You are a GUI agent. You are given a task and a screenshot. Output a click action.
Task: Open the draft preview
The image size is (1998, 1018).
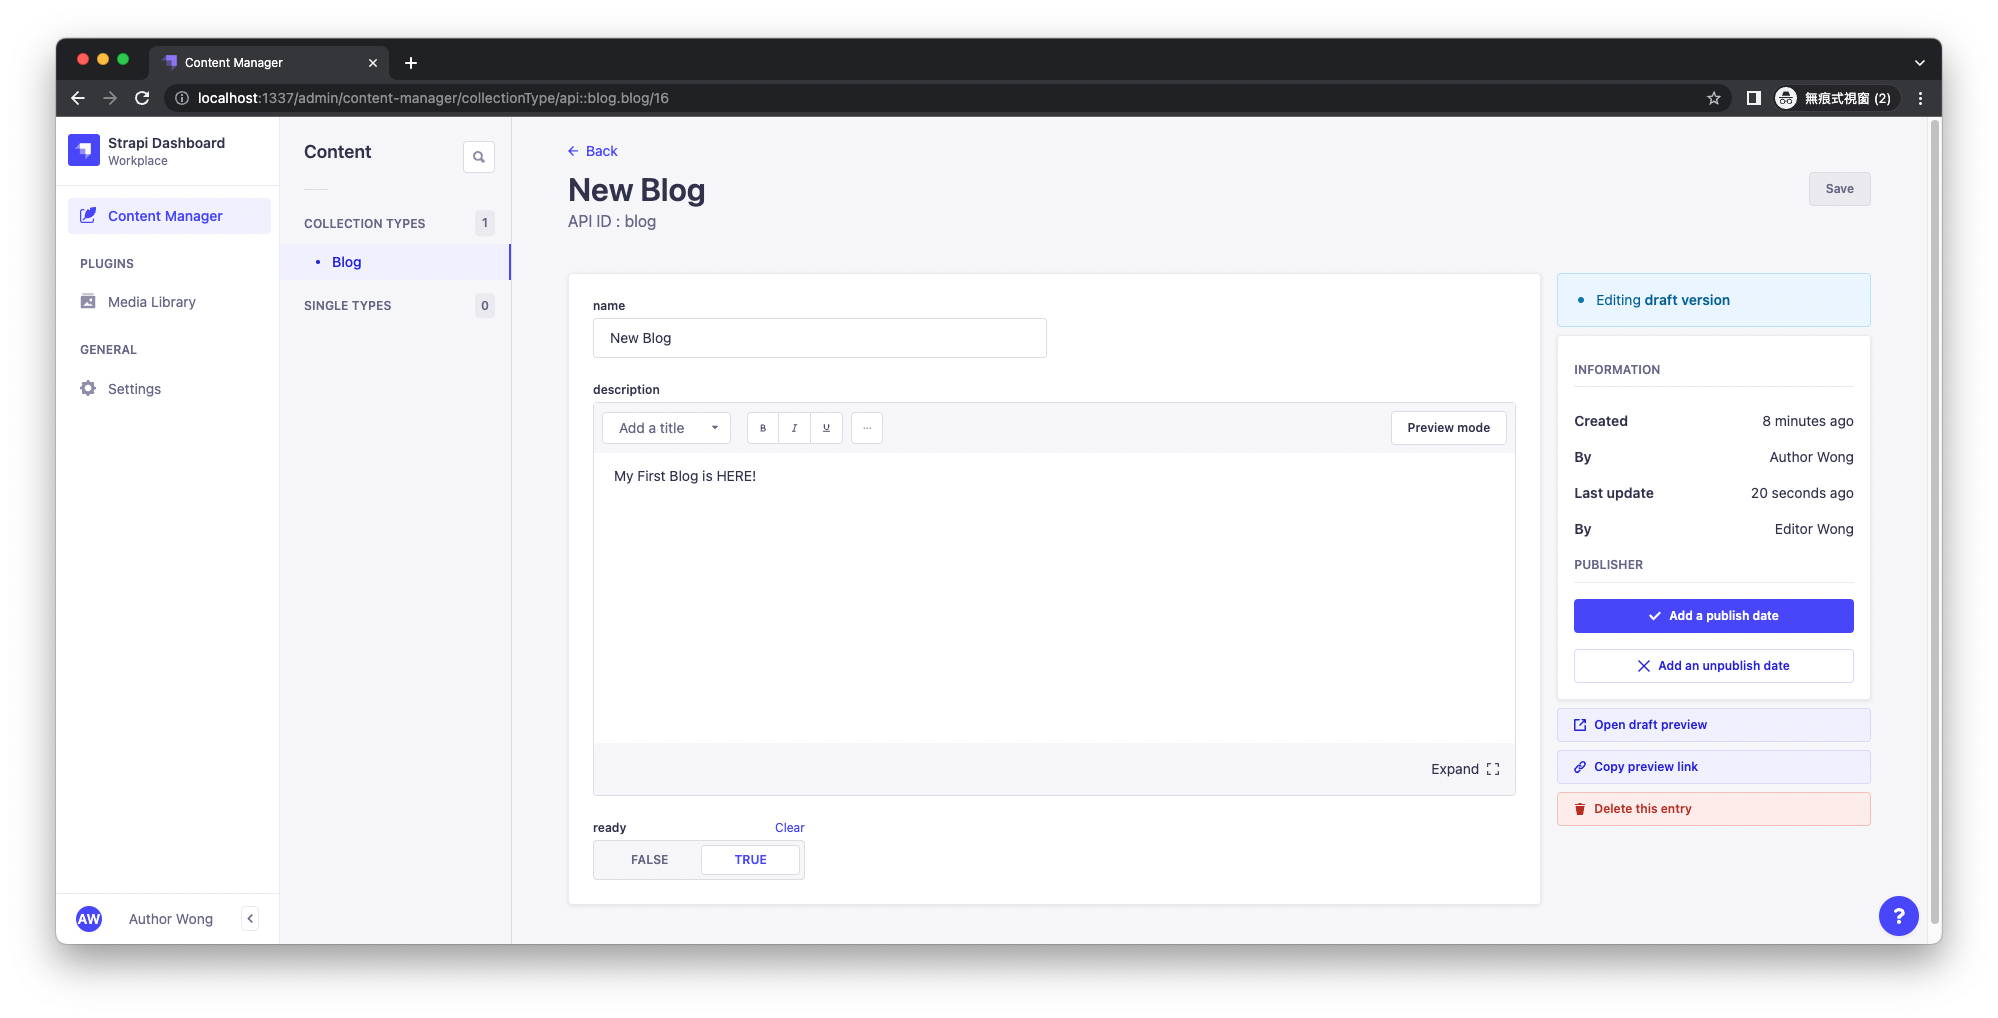(x=1713, y=724)
